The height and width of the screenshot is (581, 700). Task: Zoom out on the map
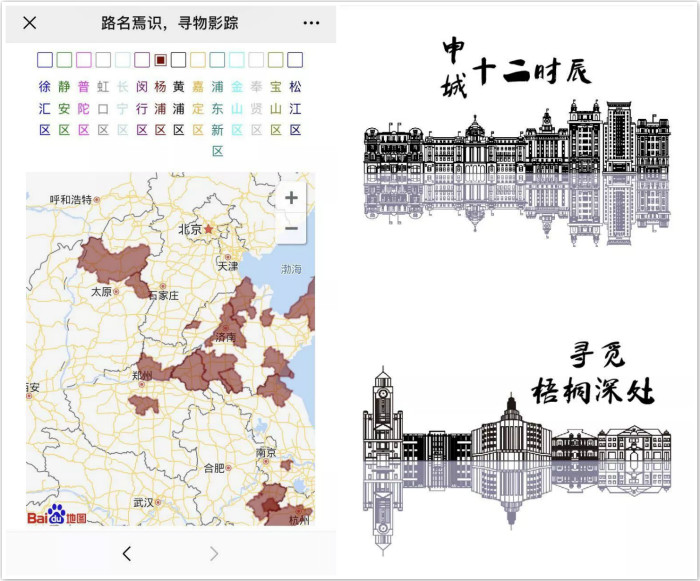pyautogui.click(x=291, y=229)
